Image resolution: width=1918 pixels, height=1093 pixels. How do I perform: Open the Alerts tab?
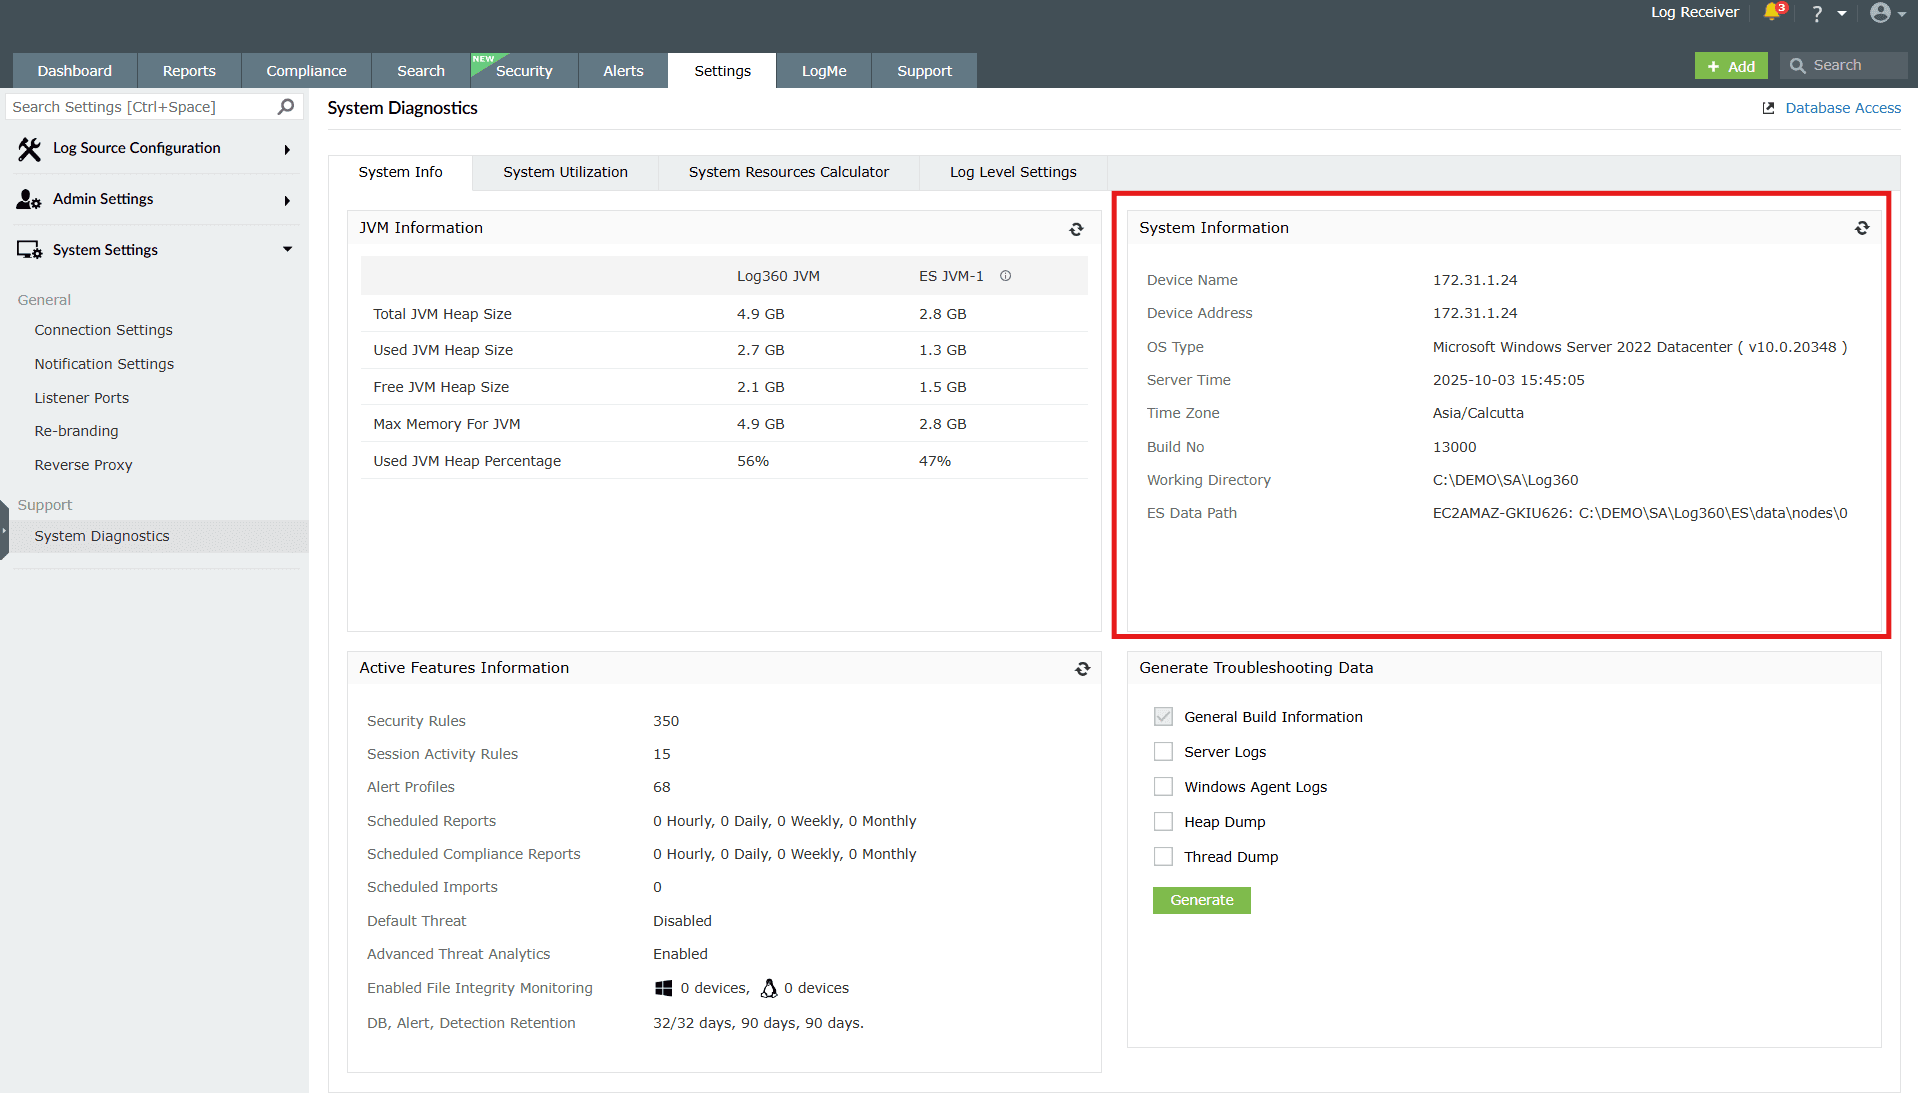(x=623, y=71)
